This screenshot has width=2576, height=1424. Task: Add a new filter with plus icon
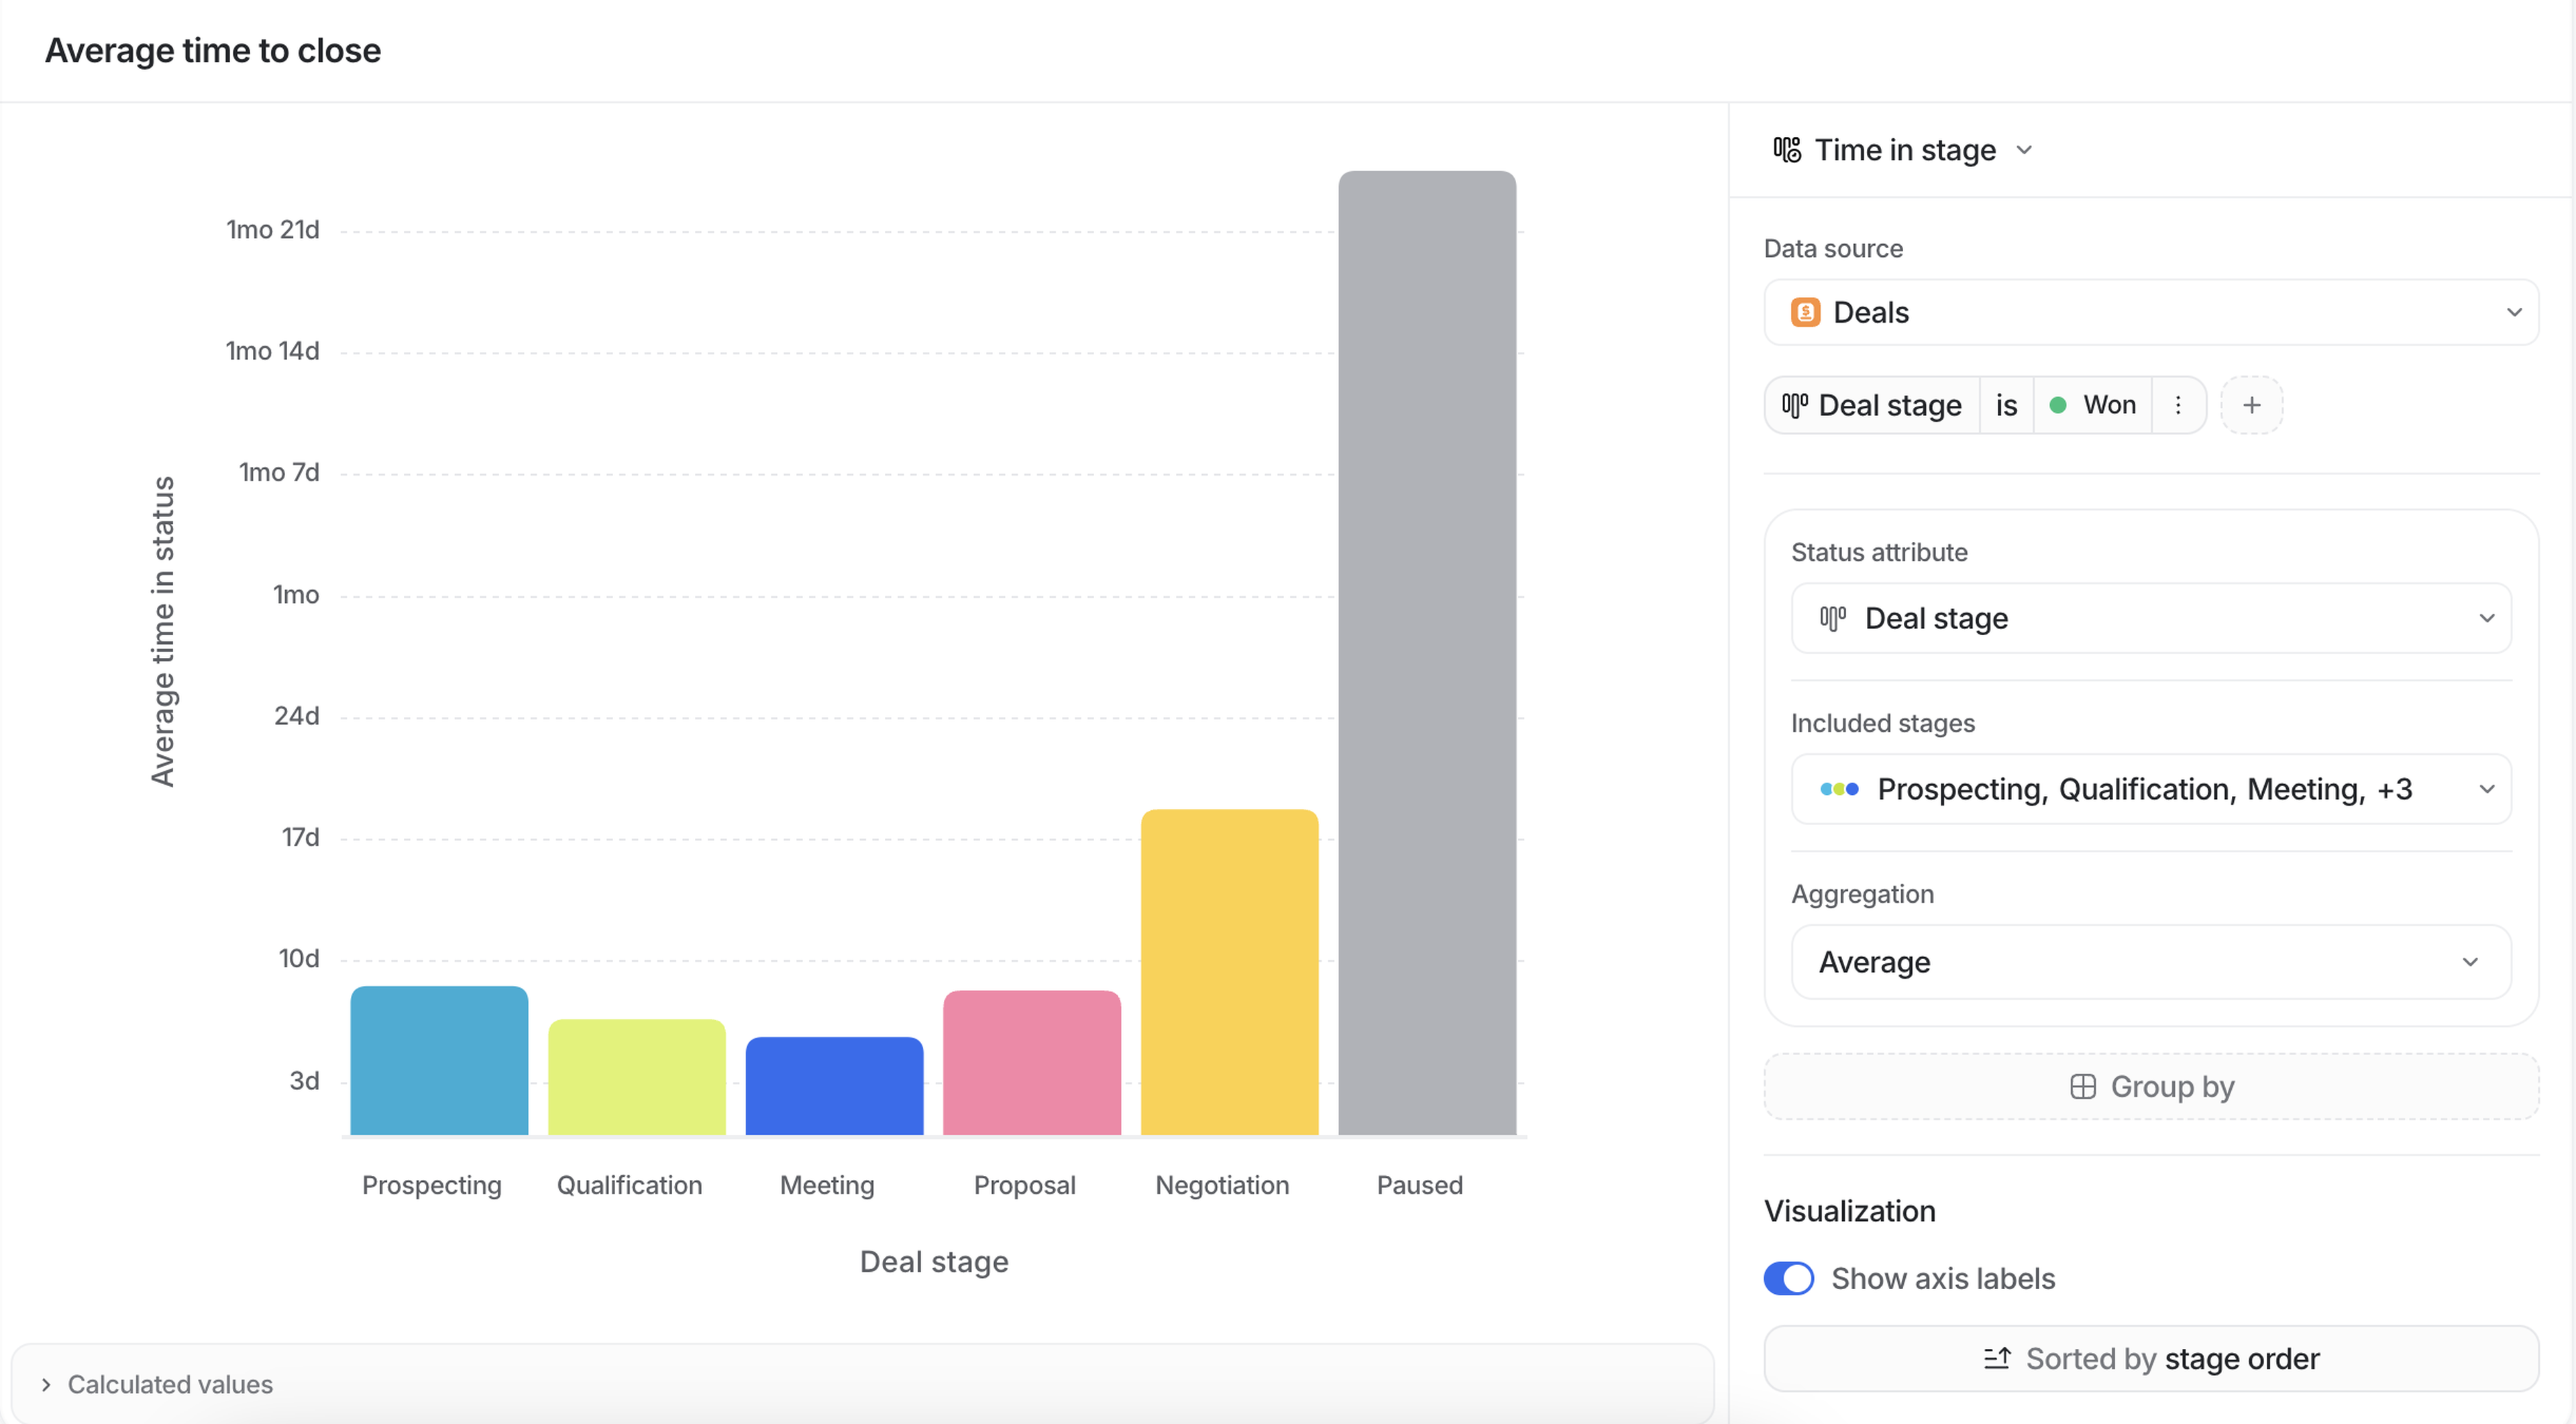[x=2251, y=405]
